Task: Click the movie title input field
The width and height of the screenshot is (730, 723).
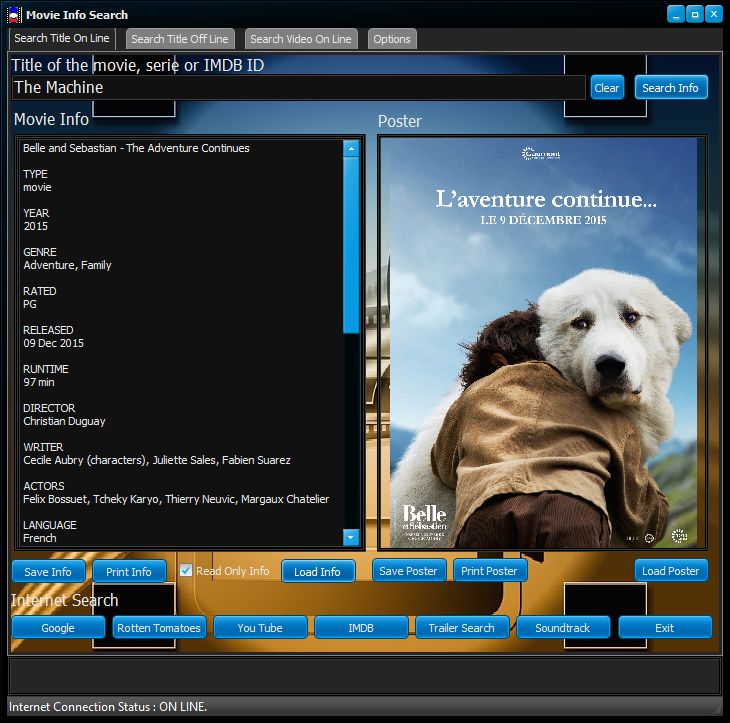Action: click(x=298, y=88)
